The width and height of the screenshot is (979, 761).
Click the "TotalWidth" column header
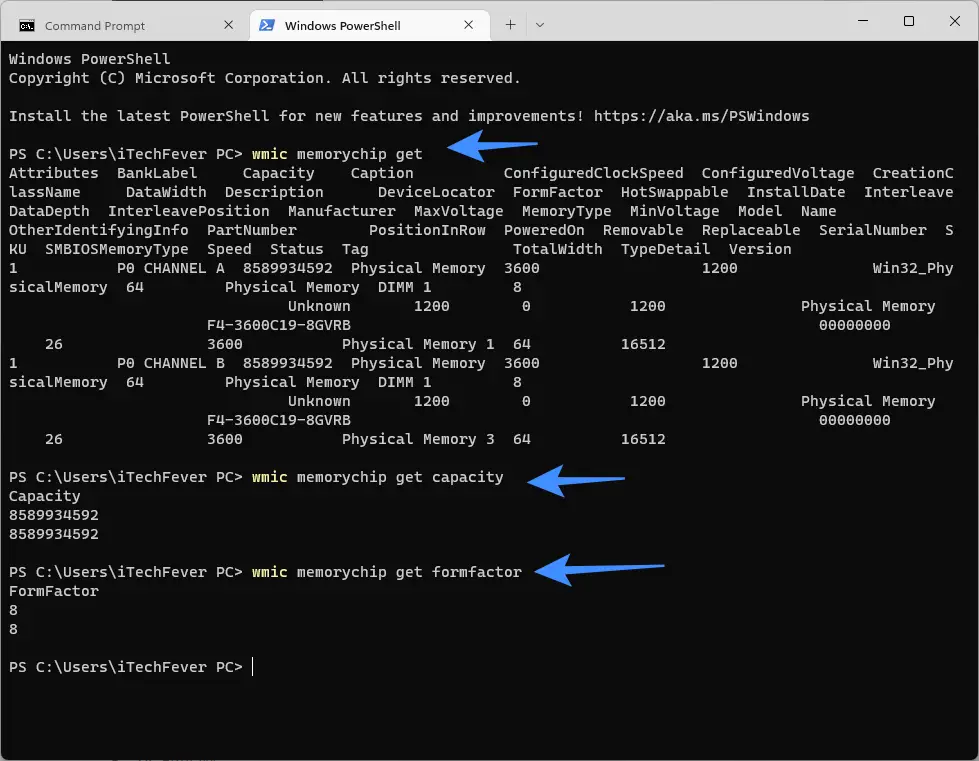[558, 249]
